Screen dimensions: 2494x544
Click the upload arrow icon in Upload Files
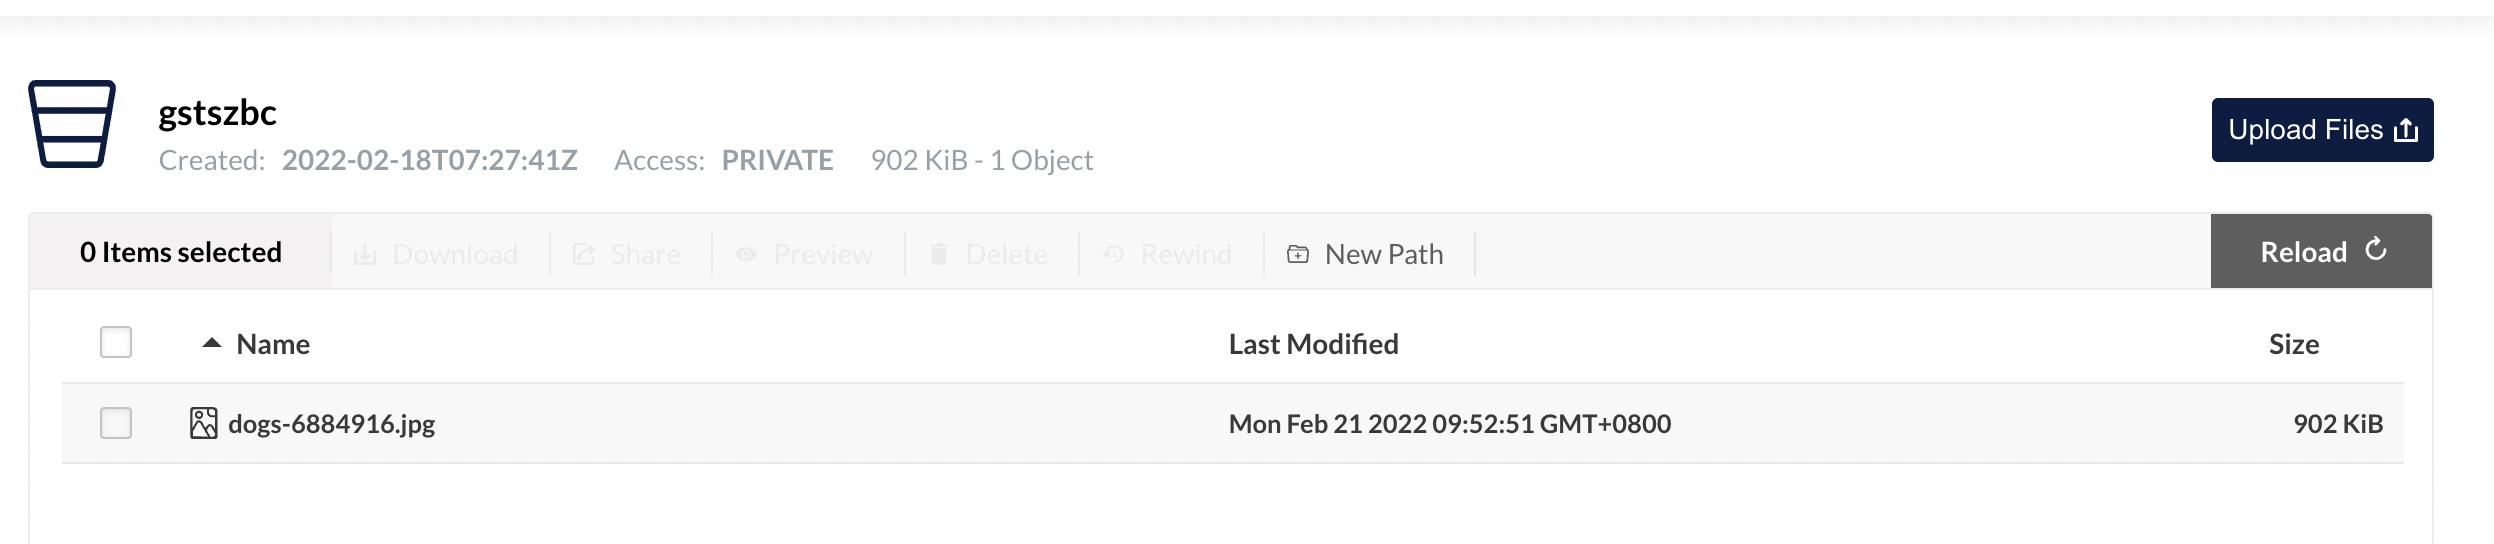pos(2406,130)
